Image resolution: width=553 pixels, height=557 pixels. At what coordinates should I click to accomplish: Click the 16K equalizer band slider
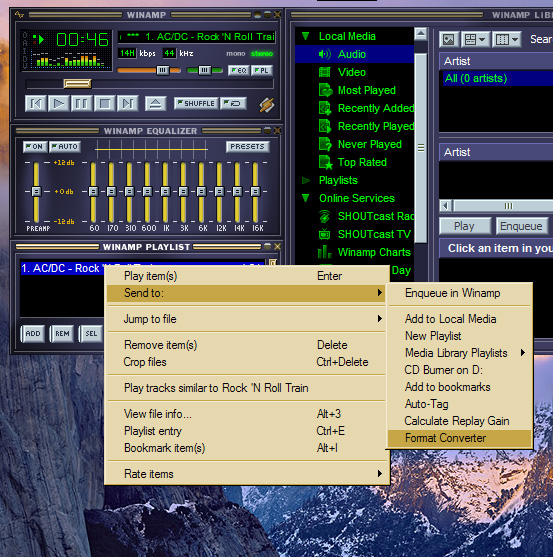coord(255,192)
